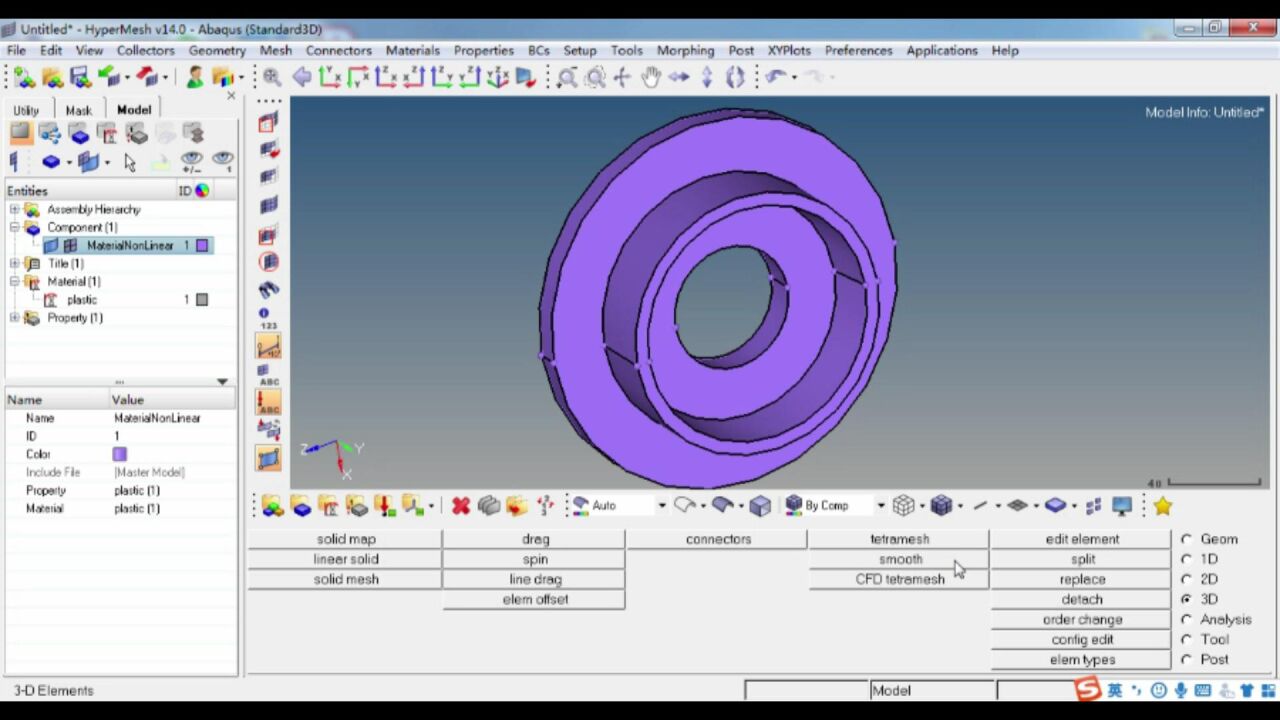This screenshot has width=1280, height=720.
Task: Select the plastic material tree item
Action: click(x=82, y=300)
